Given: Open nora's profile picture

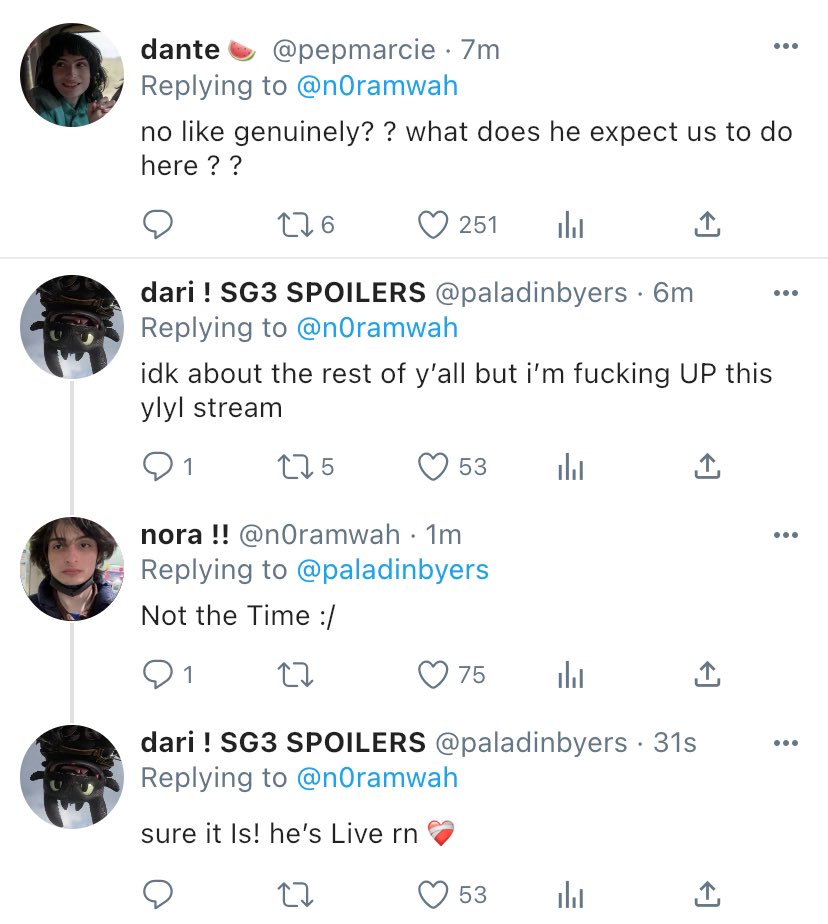Looking at the screenshot, I should 71,568.
